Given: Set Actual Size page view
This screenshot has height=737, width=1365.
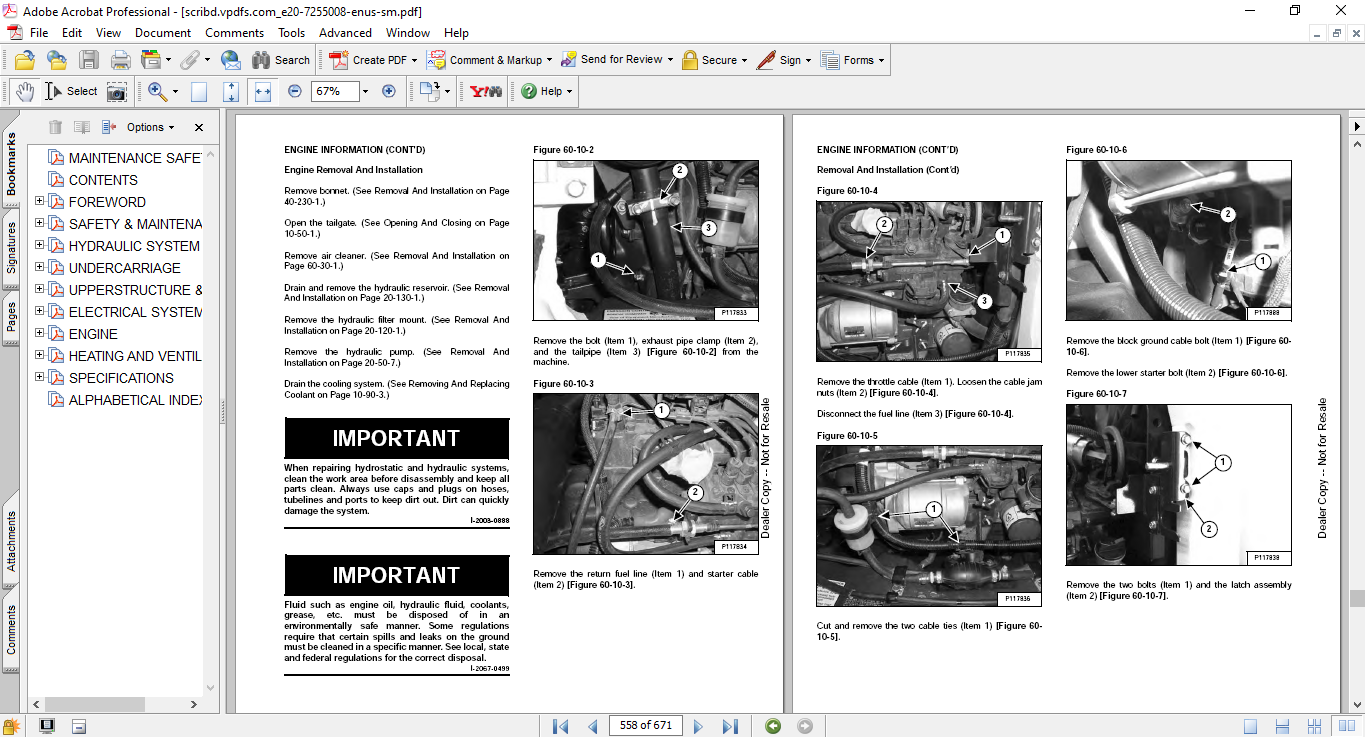Looking at the screenshot, I should click(x=199, y=91).
